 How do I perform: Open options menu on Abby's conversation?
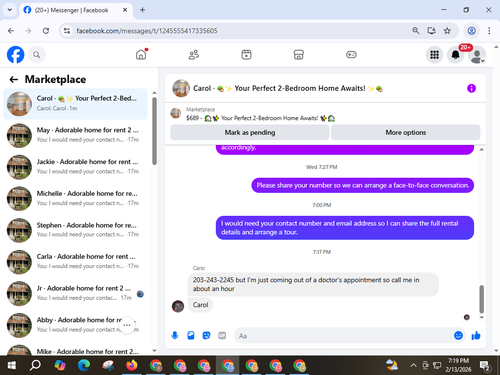click(x=127, y=325)
